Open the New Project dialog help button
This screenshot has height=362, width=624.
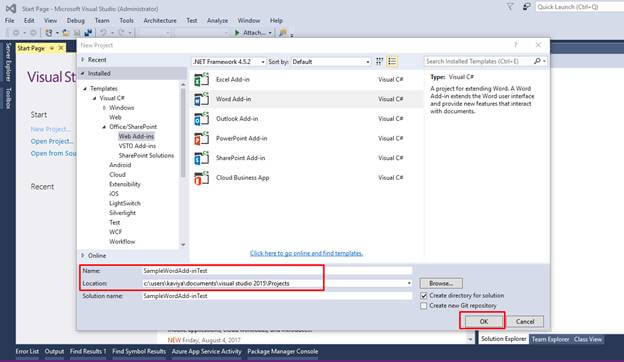pos(516,45)
